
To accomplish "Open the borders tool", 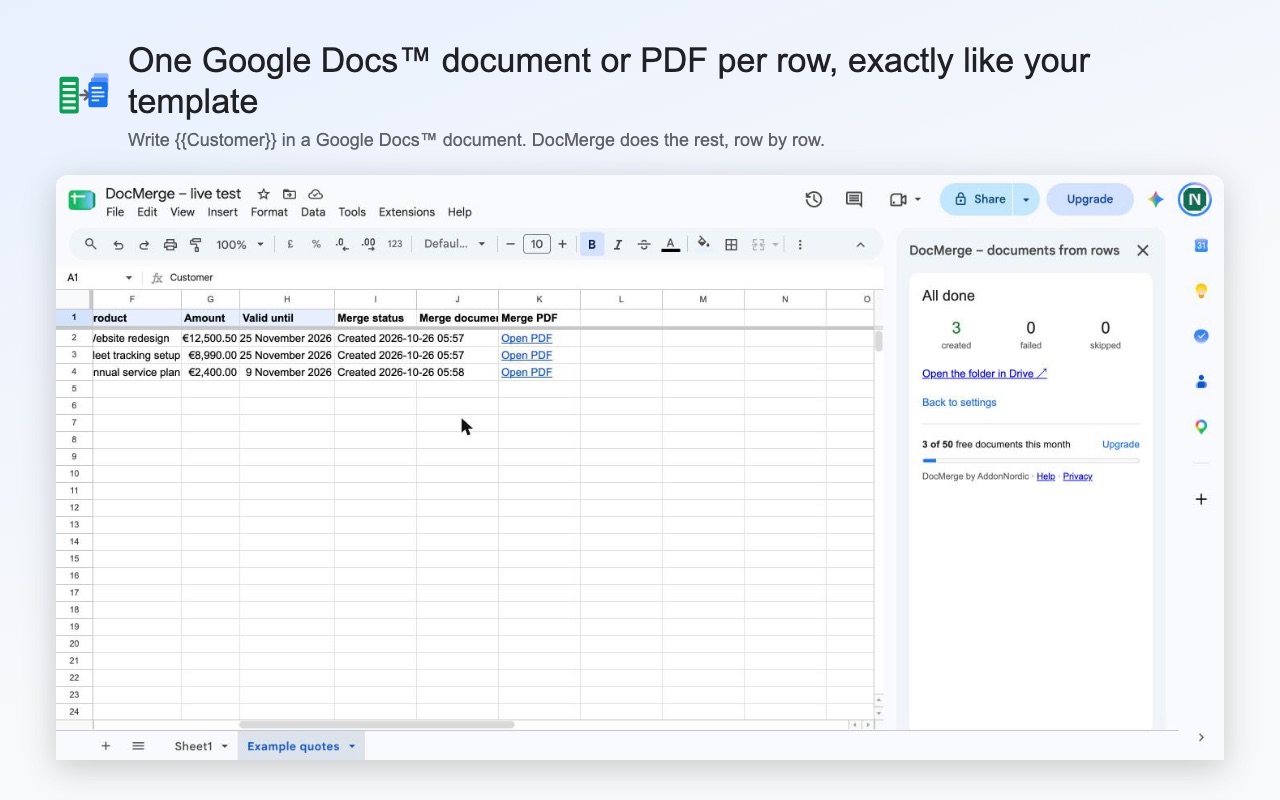I will (731, 244).
